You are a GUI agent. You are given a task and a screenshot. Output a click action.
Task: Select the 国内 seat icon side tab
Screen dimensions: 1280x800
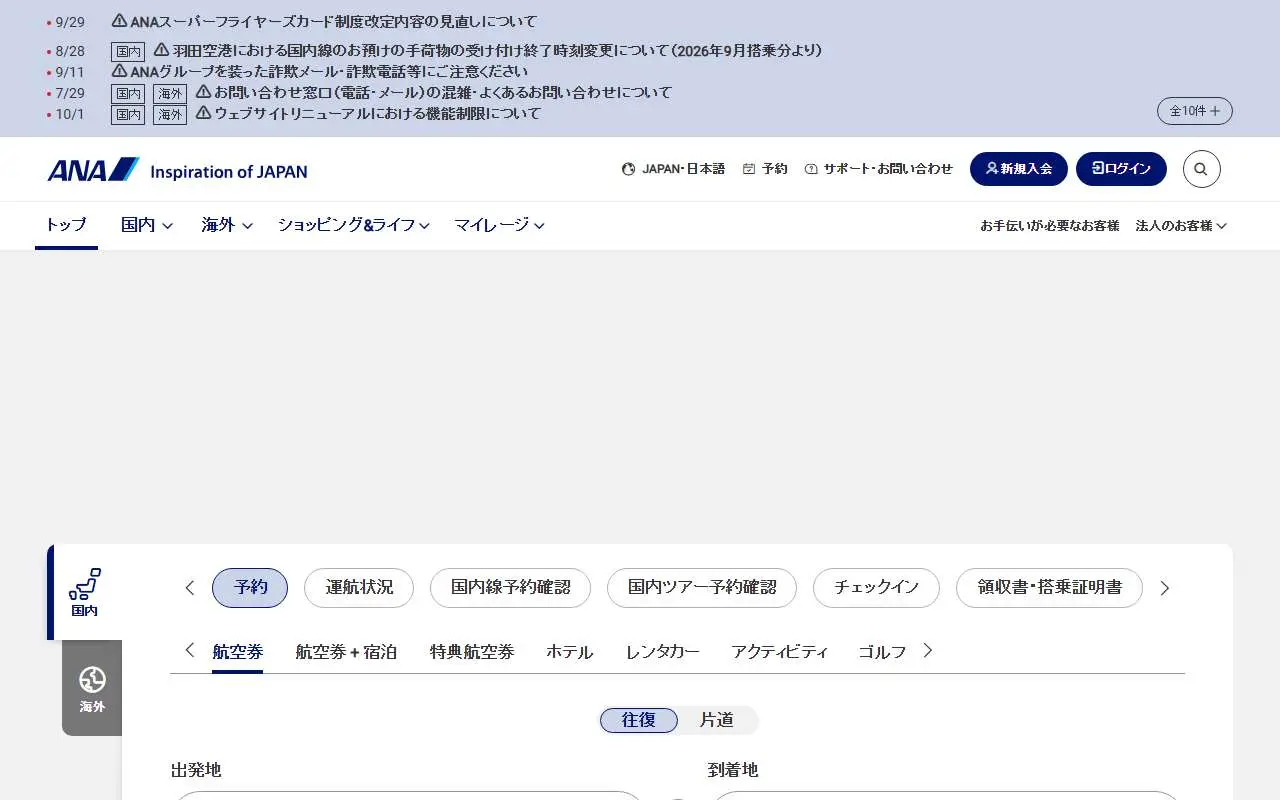coord(85,592)
